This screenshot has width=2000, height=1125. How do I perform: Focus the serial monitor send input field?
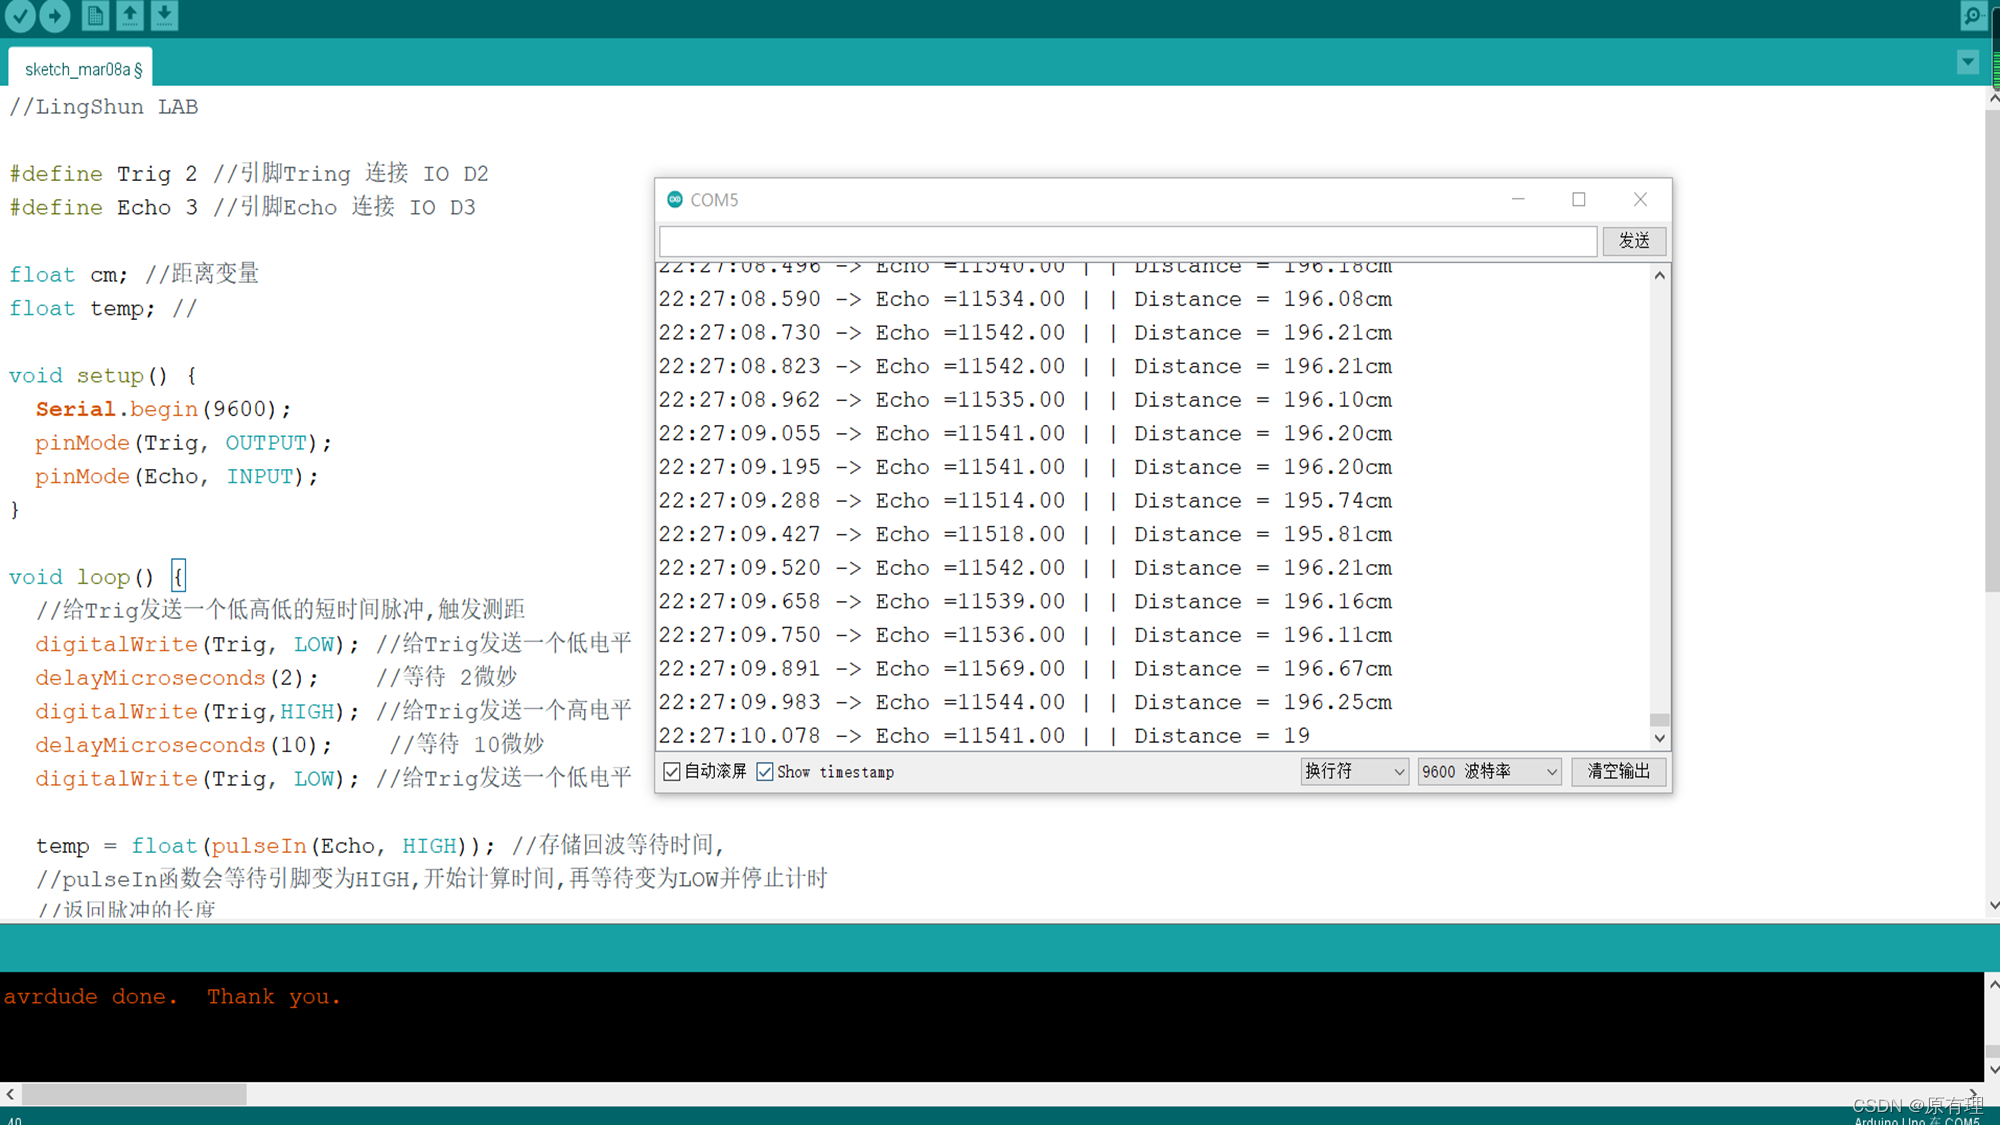pos(1128,241)
